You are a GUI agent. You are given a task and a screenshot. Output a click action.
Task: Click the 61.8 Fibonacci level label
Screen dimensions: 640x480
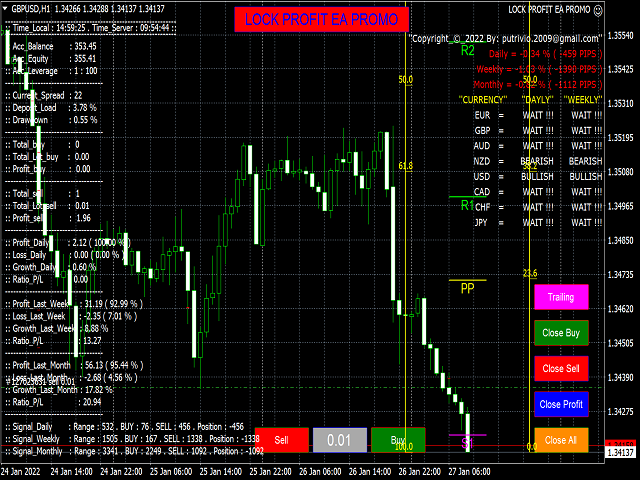point(406,166)
